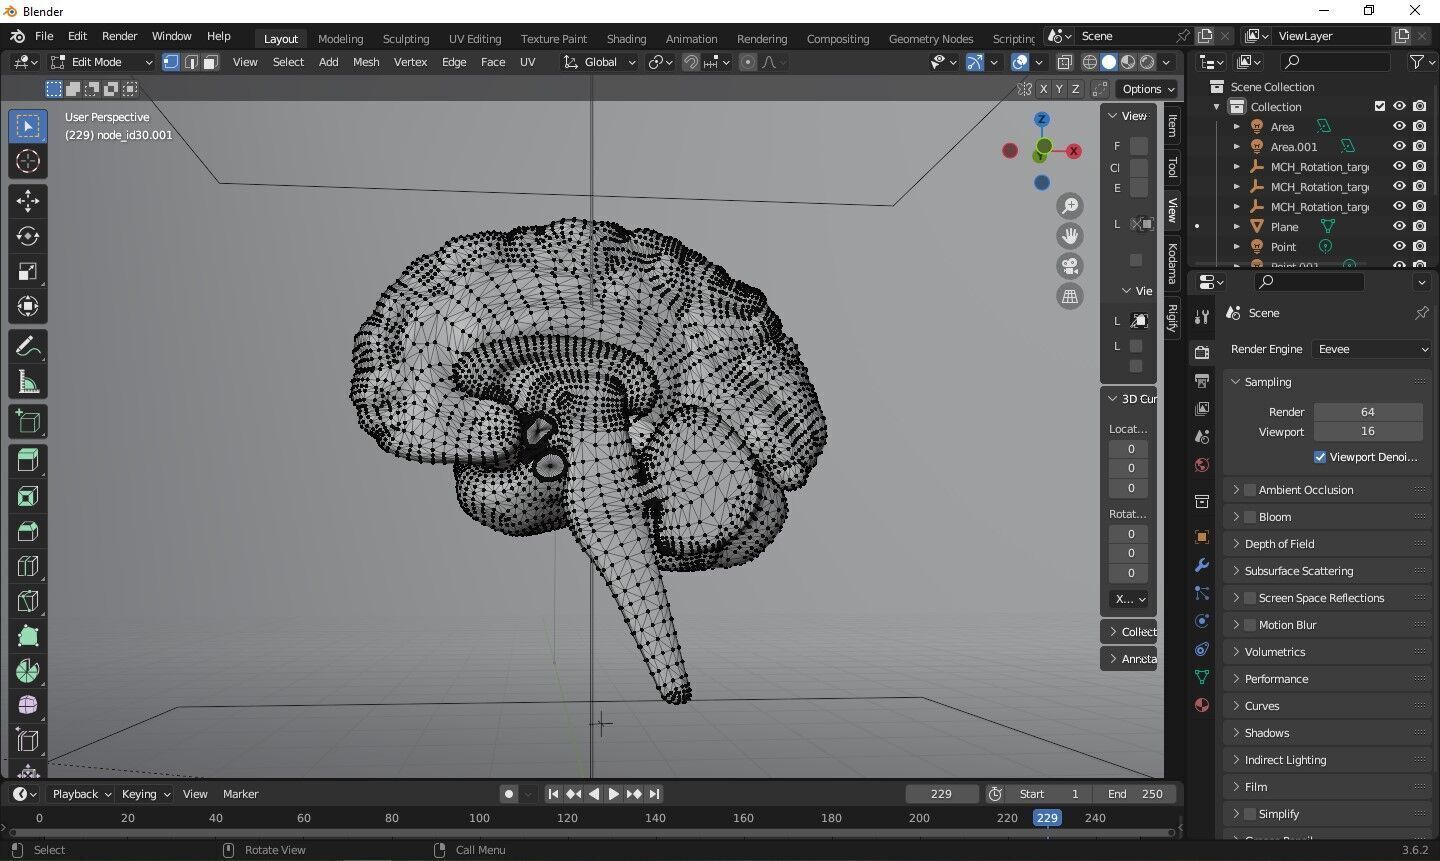Enable Bloom checkbox
This screenshot has width=1440, height=861.
click(x=1250, y=517)
